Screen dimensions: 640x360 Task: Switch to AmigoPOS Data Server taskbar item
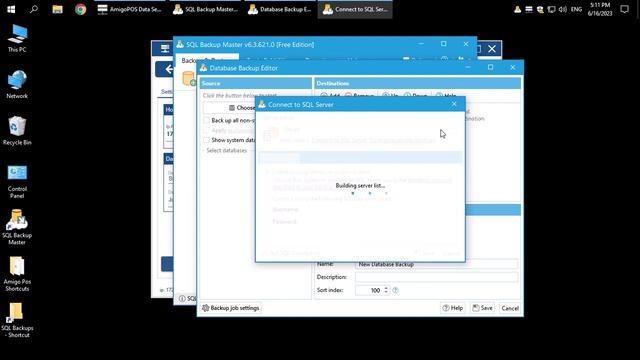pyautogui.click(x=129, y=9)
